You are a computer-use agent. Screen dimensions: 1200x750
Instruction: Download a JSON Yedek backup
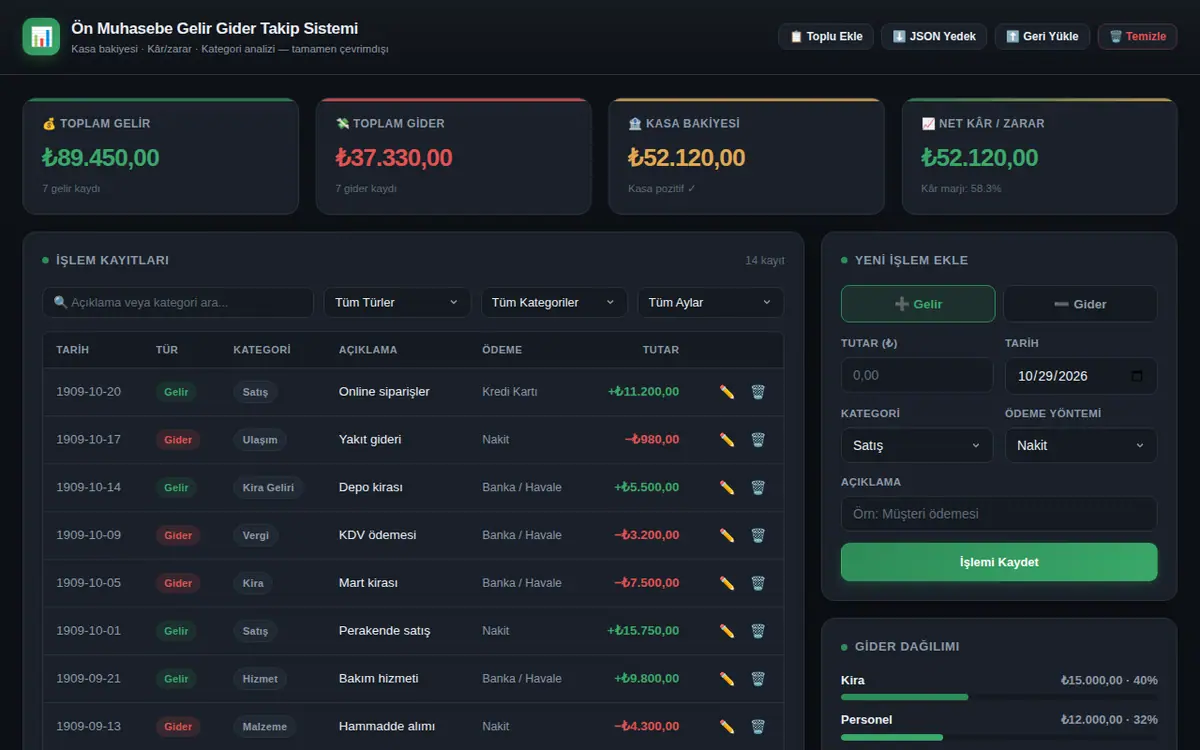934,37
